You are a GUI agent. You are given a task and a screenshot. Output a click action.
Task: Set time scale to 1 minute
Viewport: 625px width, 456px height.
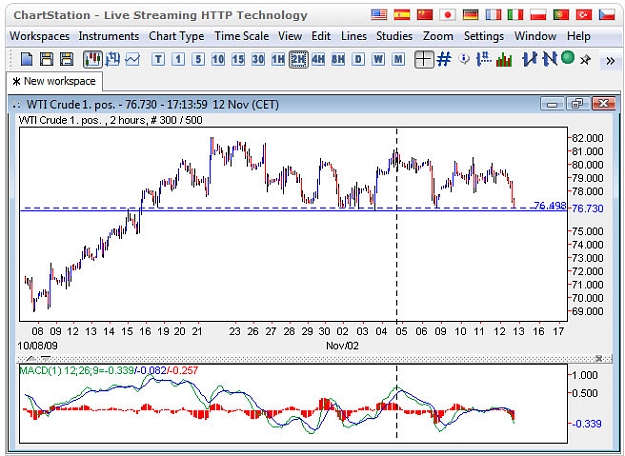tap(178, 60)
